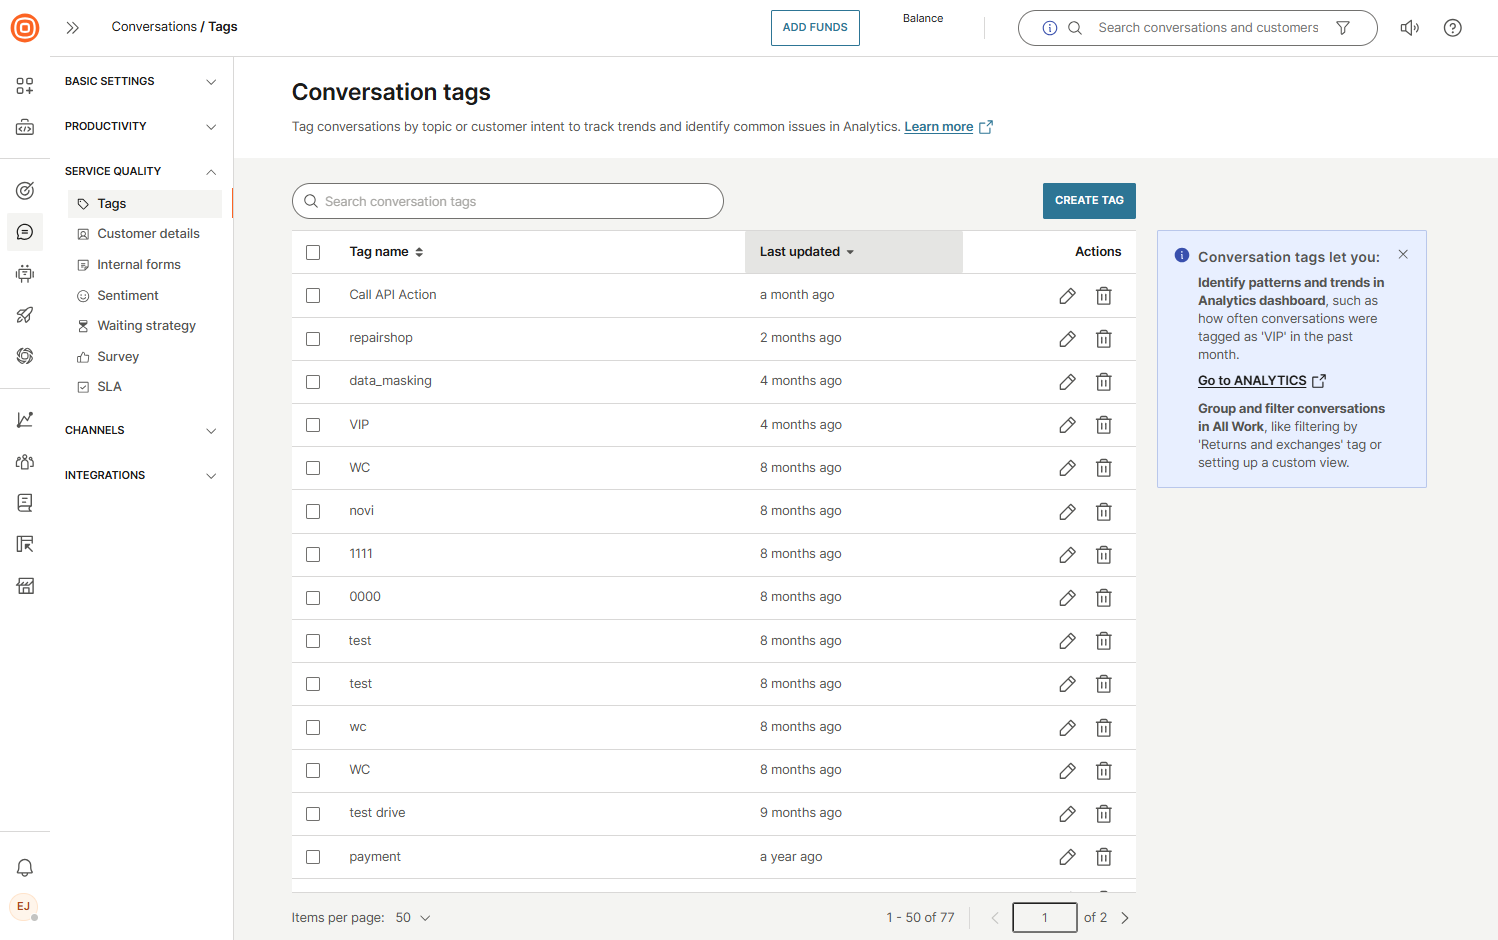The image size is (1498, 940).
Task: Check the Call API Action checkbox
Action: click(x=313, y=296)
